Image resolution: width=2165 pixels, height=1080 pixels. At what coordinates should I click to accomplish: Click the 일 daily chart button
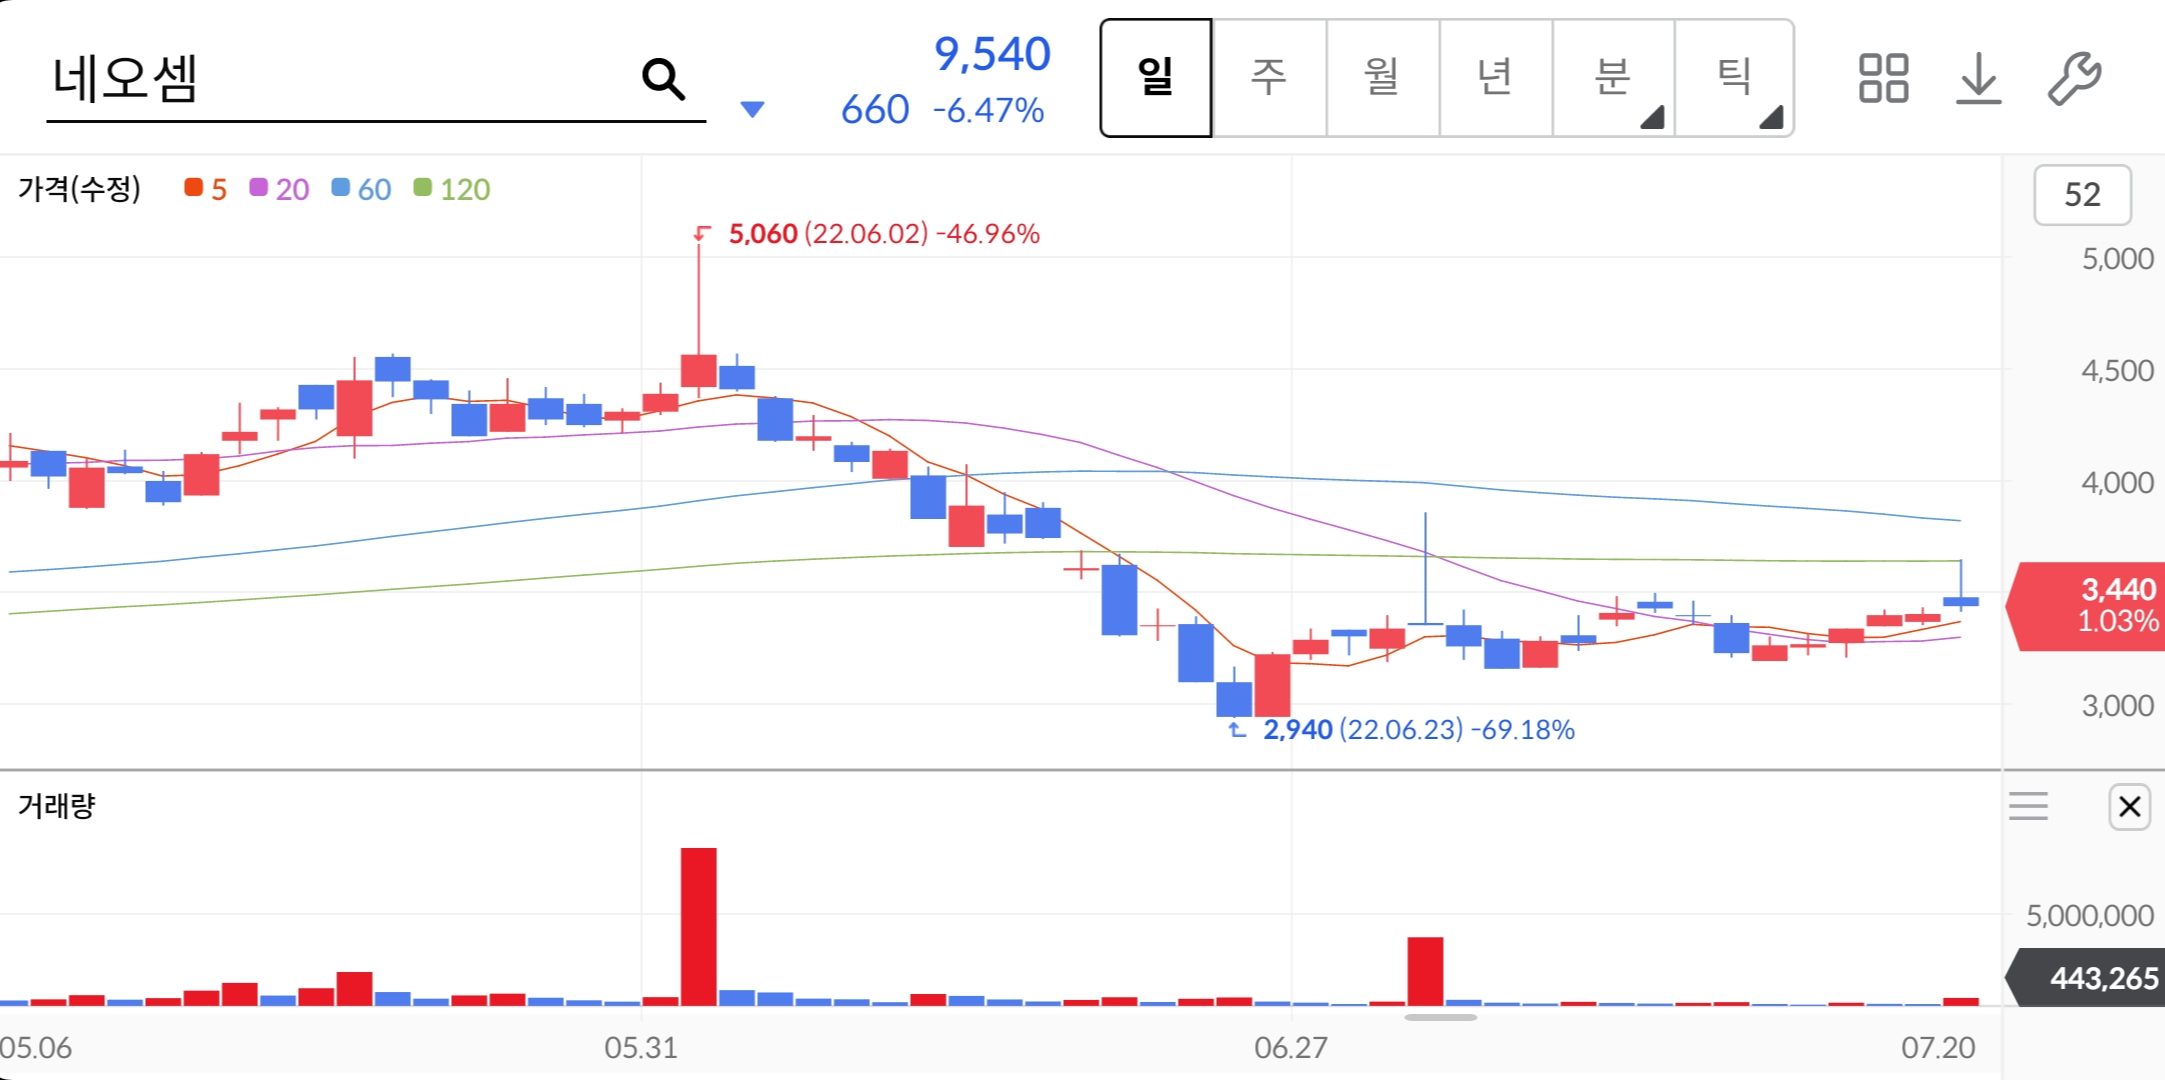(x=1156, y=78)
